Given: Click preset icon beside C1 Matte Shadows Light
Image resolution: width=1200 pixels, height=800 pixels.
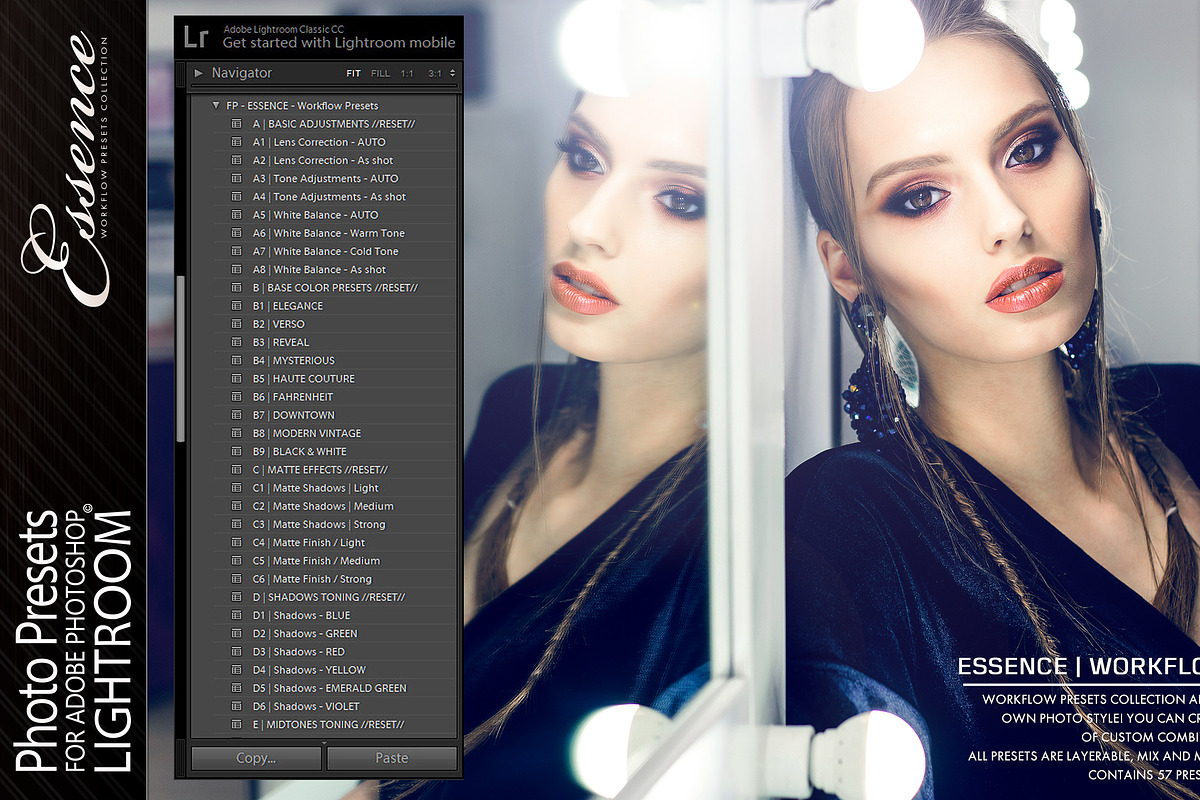Looking at the screenshot, I should pos(237,488).
